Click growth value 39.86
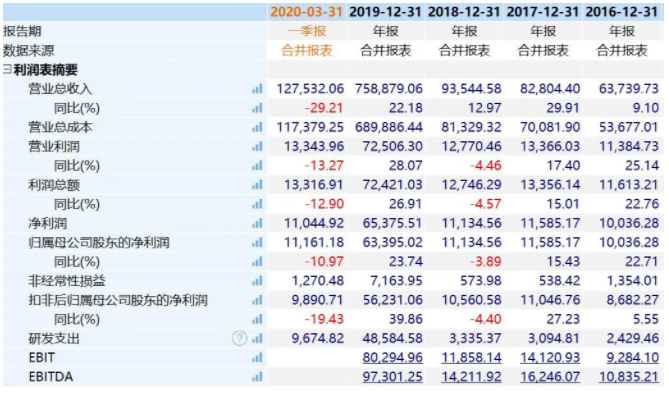The width and height of the screenshot is (669, 397). (406, 319)
